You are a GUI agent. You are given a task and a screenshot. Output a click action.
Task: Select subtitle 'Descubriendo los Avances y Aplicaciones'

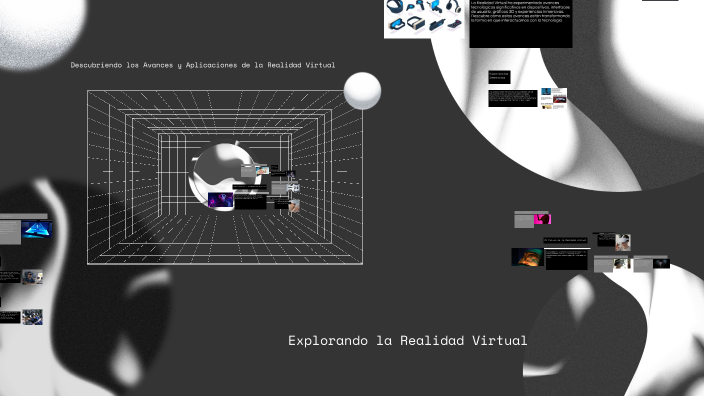pos(155,65)
